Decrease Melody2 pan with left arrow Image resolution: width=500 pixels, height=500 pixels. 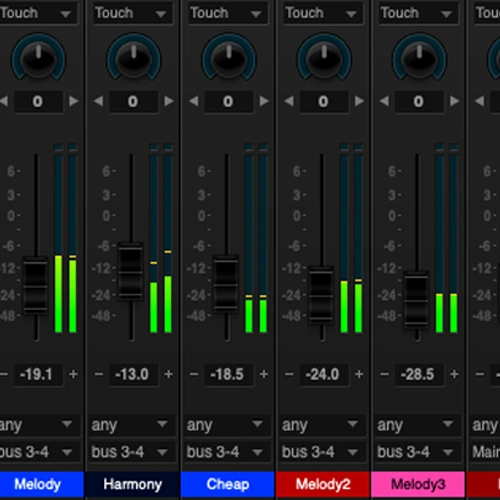[x=289, y=101]
